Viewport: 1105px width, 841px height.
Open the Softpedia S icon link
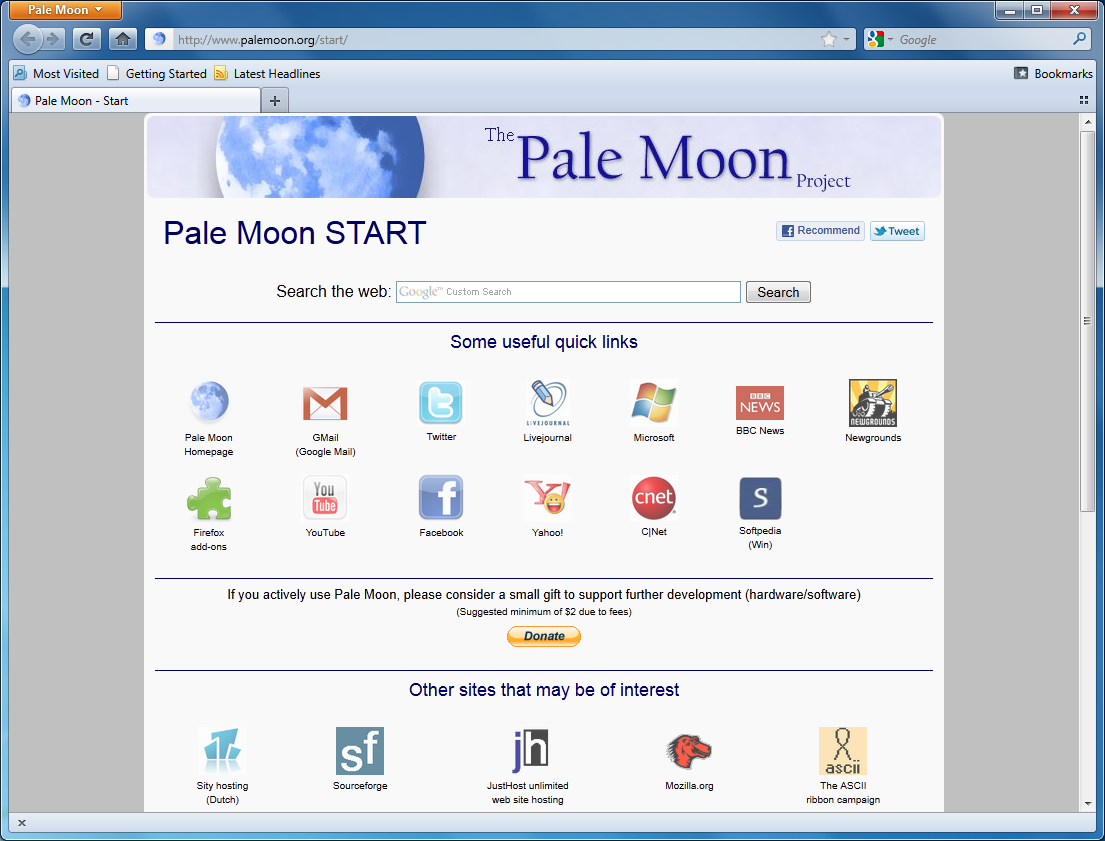(x=760, y=498)
